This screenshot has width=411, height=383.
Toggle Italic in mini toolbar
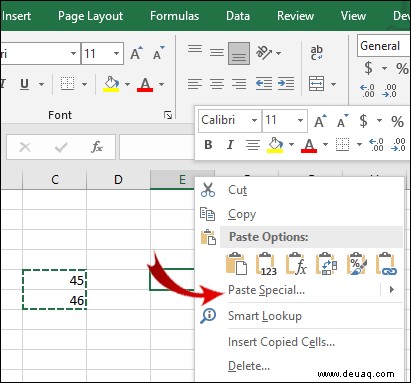point(230,145)
